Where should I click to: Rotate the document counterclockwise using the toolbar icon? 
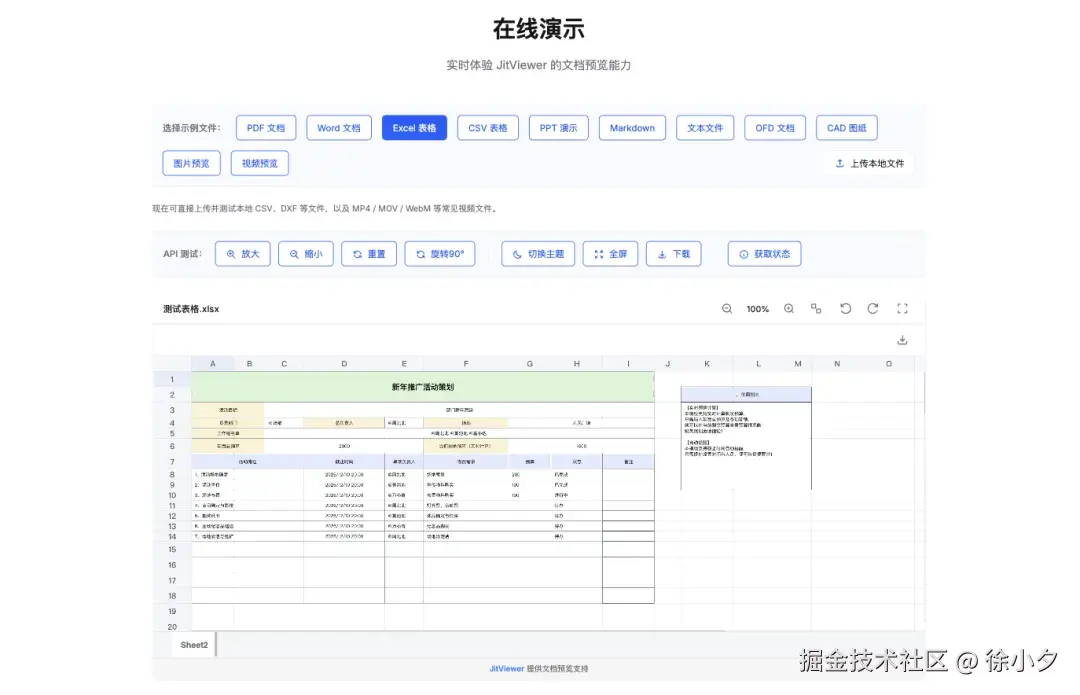click(845, 309)
